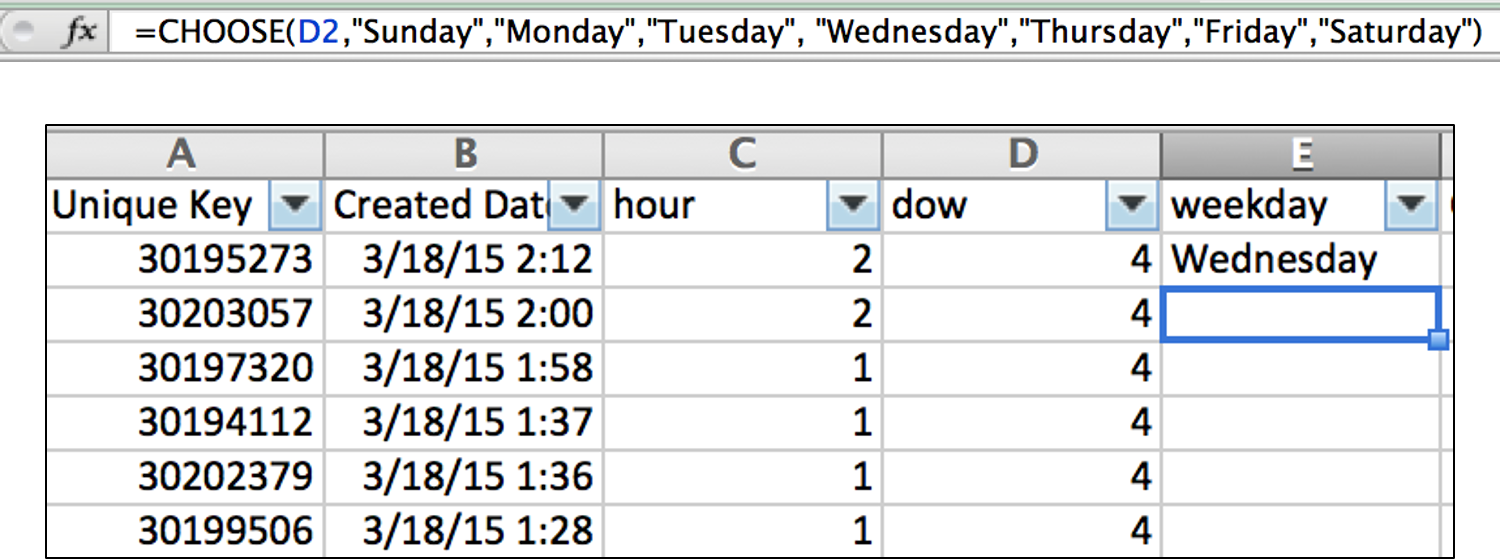The image size is (1500, 559).
Task: Open the Unique Key filter dropdown
Action: 296,206
